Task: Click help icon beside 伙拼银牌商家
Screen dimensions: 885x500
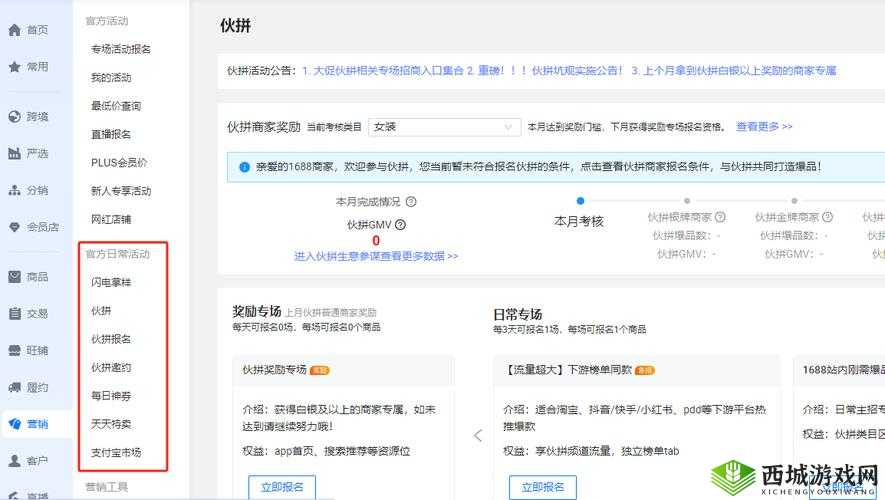Action: pyautogui.click(x=720, y=217)
